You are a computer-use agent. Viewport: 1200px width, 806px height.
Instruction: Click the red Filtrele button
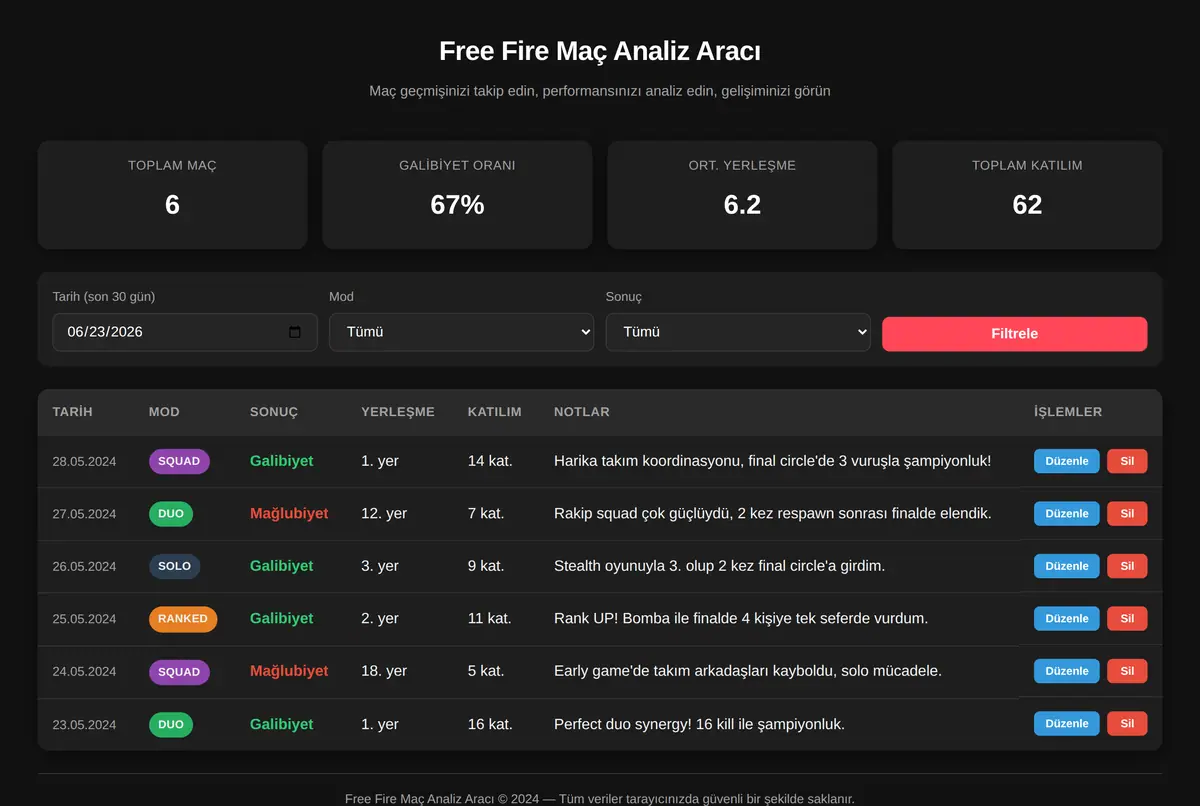click(x=1014, y=334)
